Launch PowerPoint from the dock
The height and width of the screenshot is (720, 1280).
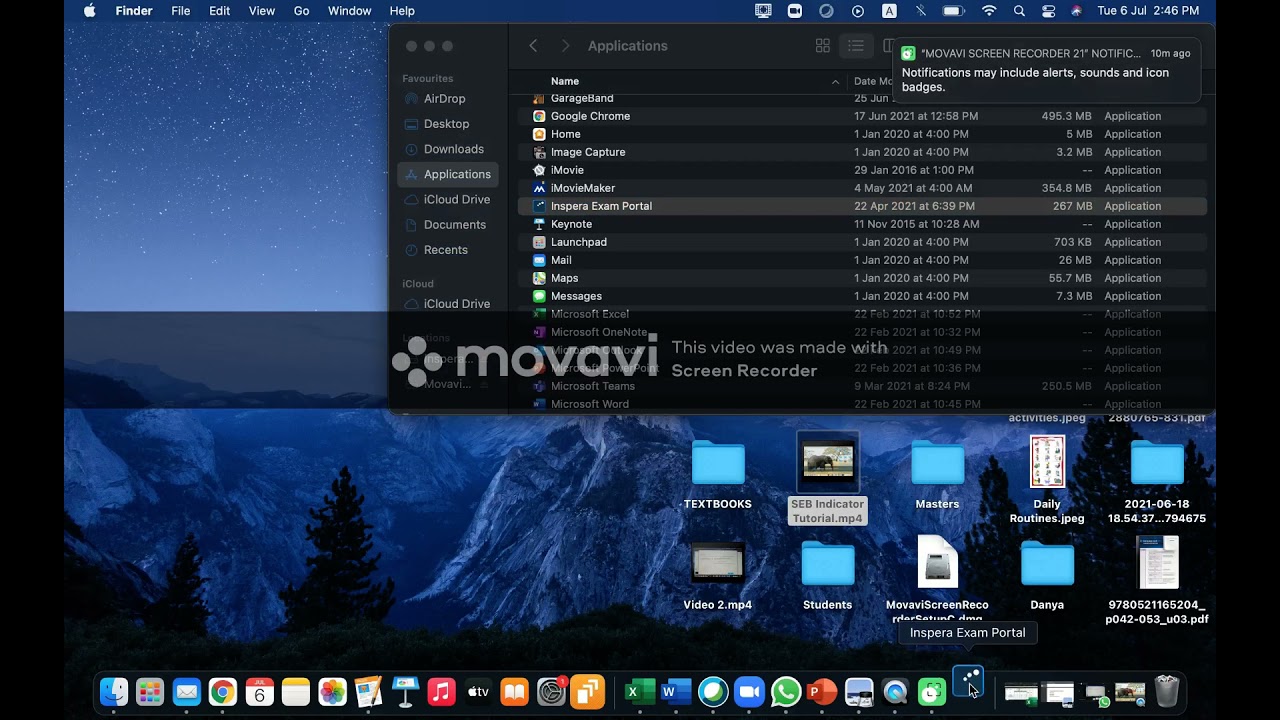pos(822,692)
